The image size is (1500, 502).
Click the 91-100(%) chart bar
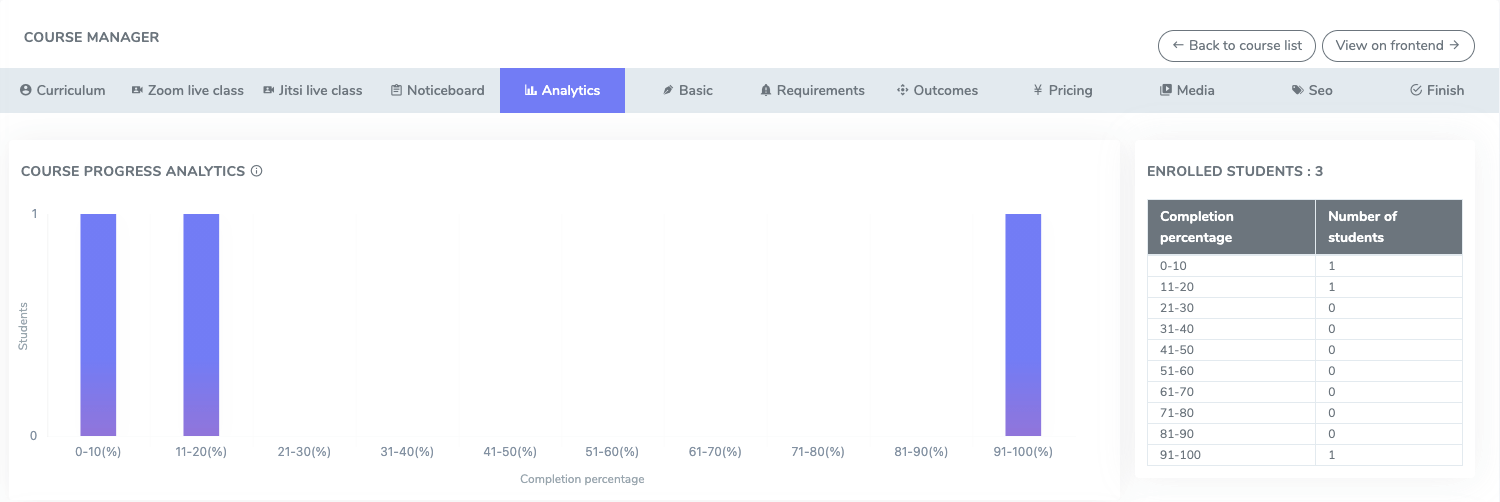tap(1023, 325)
